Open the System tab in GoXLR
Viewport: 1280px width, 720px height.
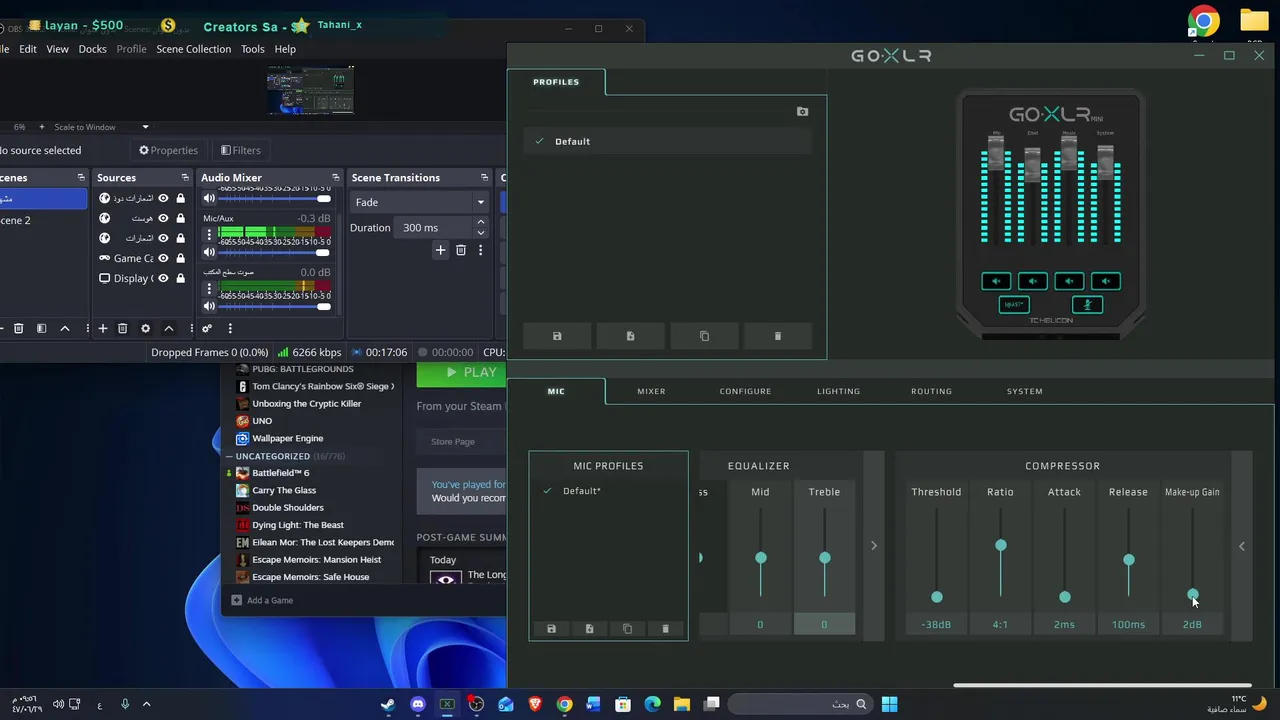[1024, 391]
